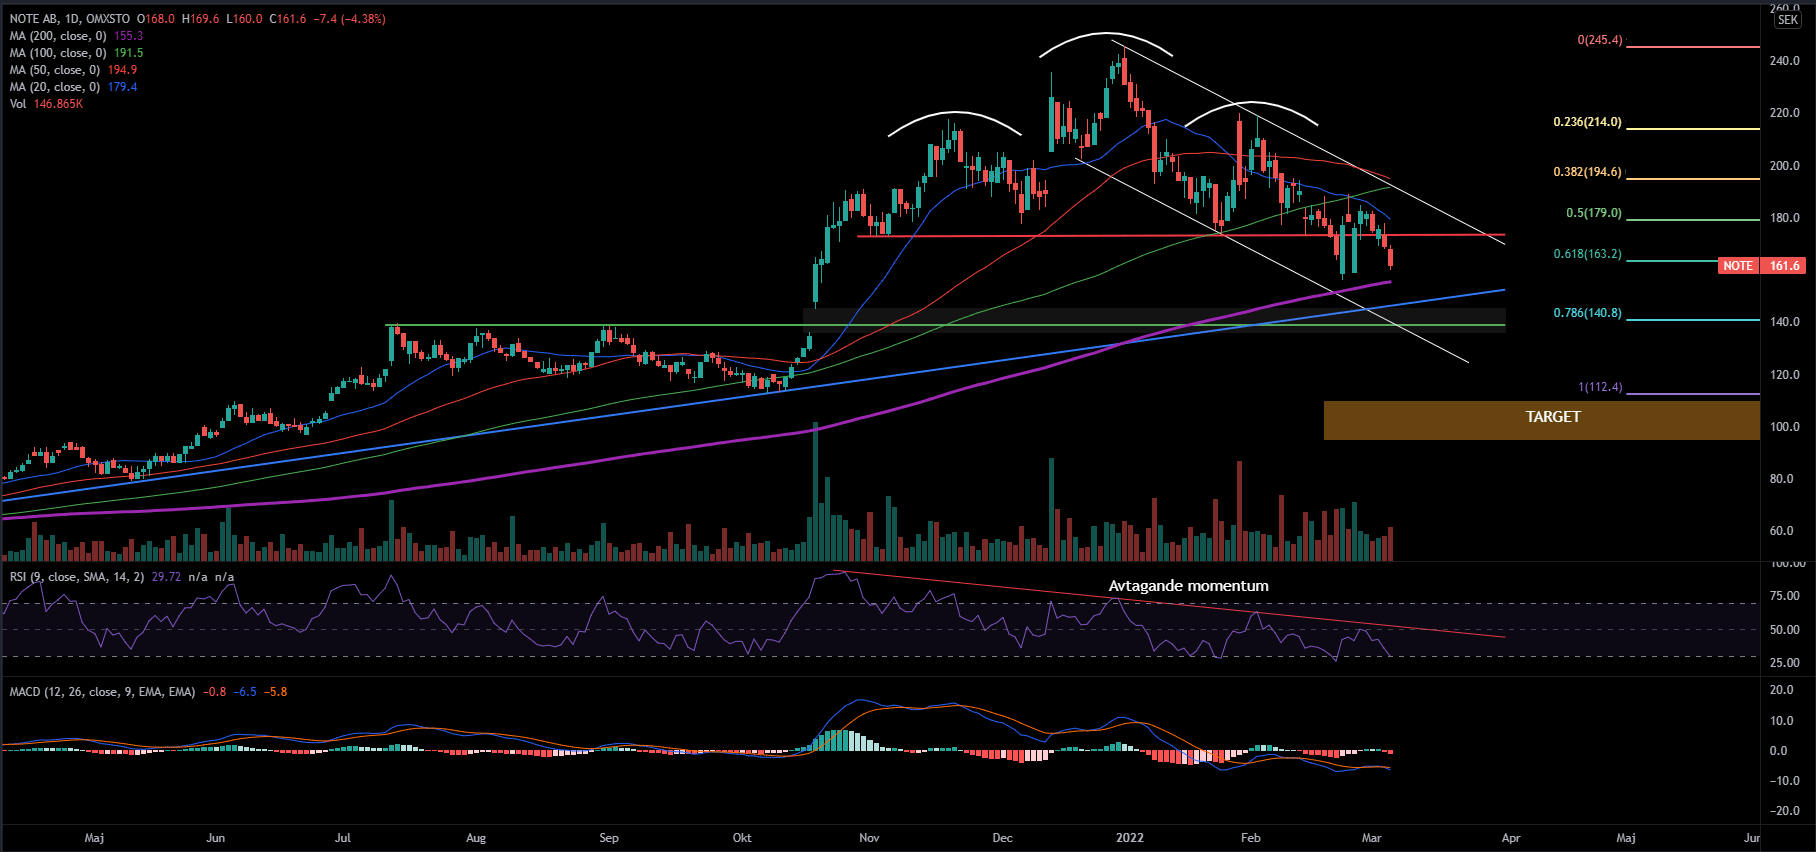Select the brown TARGET rectangle
Viewport: 1816px width, 852px height.
coord(1541,420)
